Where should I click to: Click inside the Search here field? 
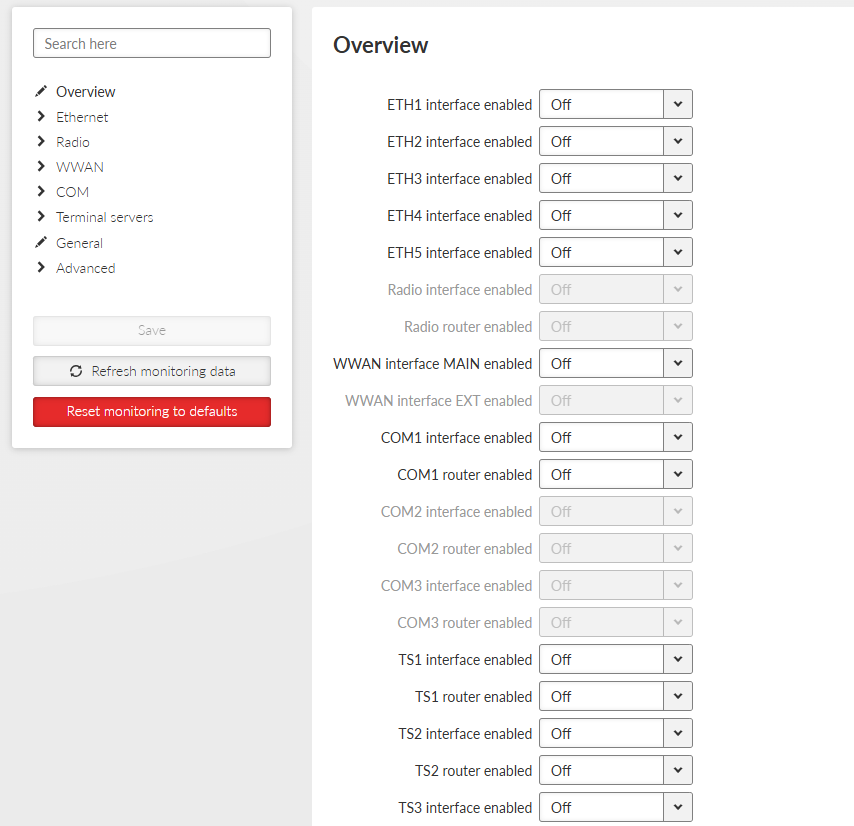[x=151, y=43]
